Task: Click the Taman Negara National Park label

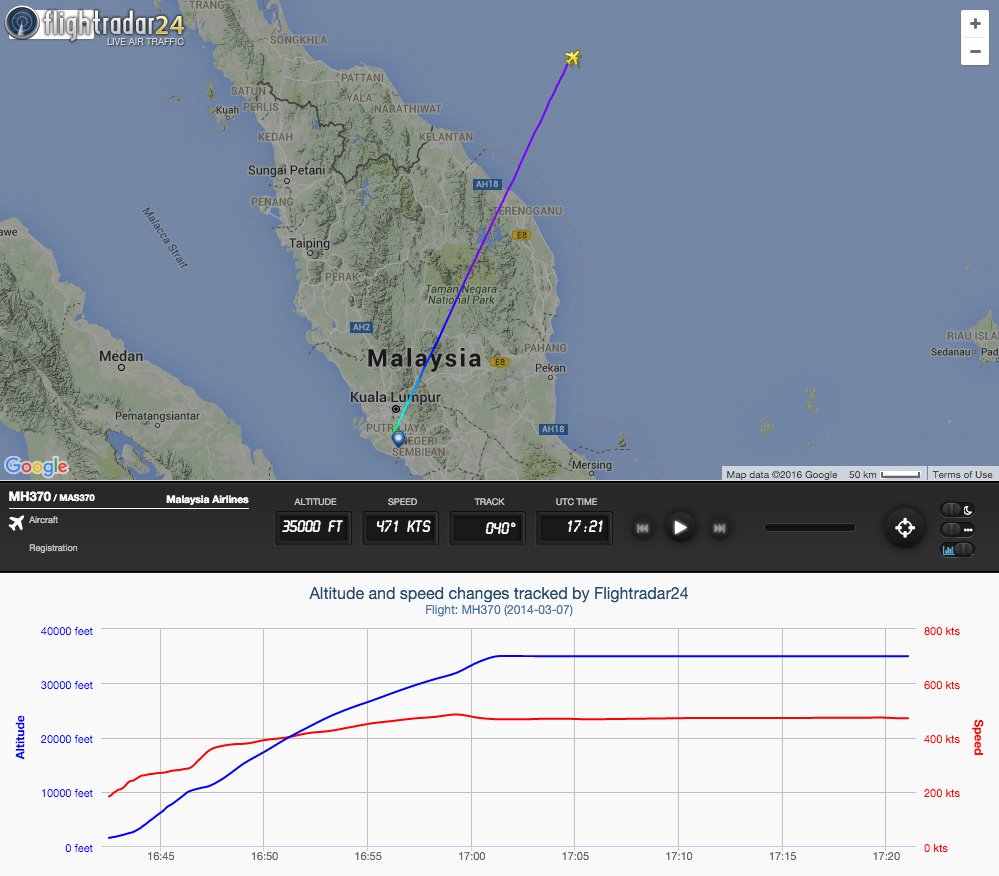Action: pyautogui.click(x=461, y=294)
